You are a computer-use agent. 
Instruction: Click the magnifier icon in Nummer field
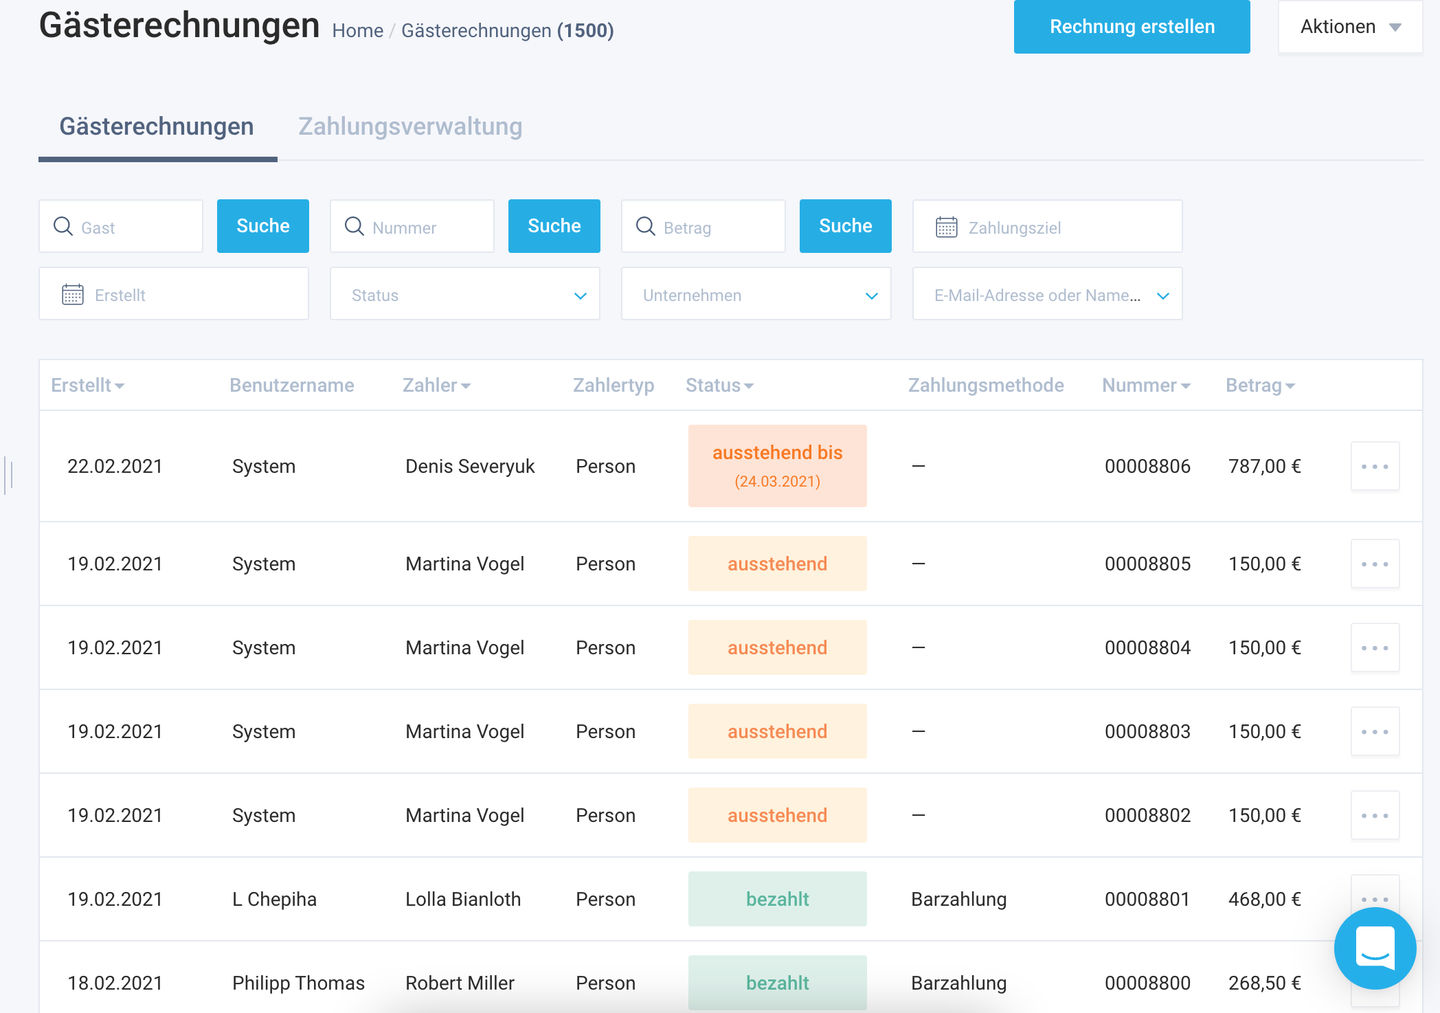(354, 226)
